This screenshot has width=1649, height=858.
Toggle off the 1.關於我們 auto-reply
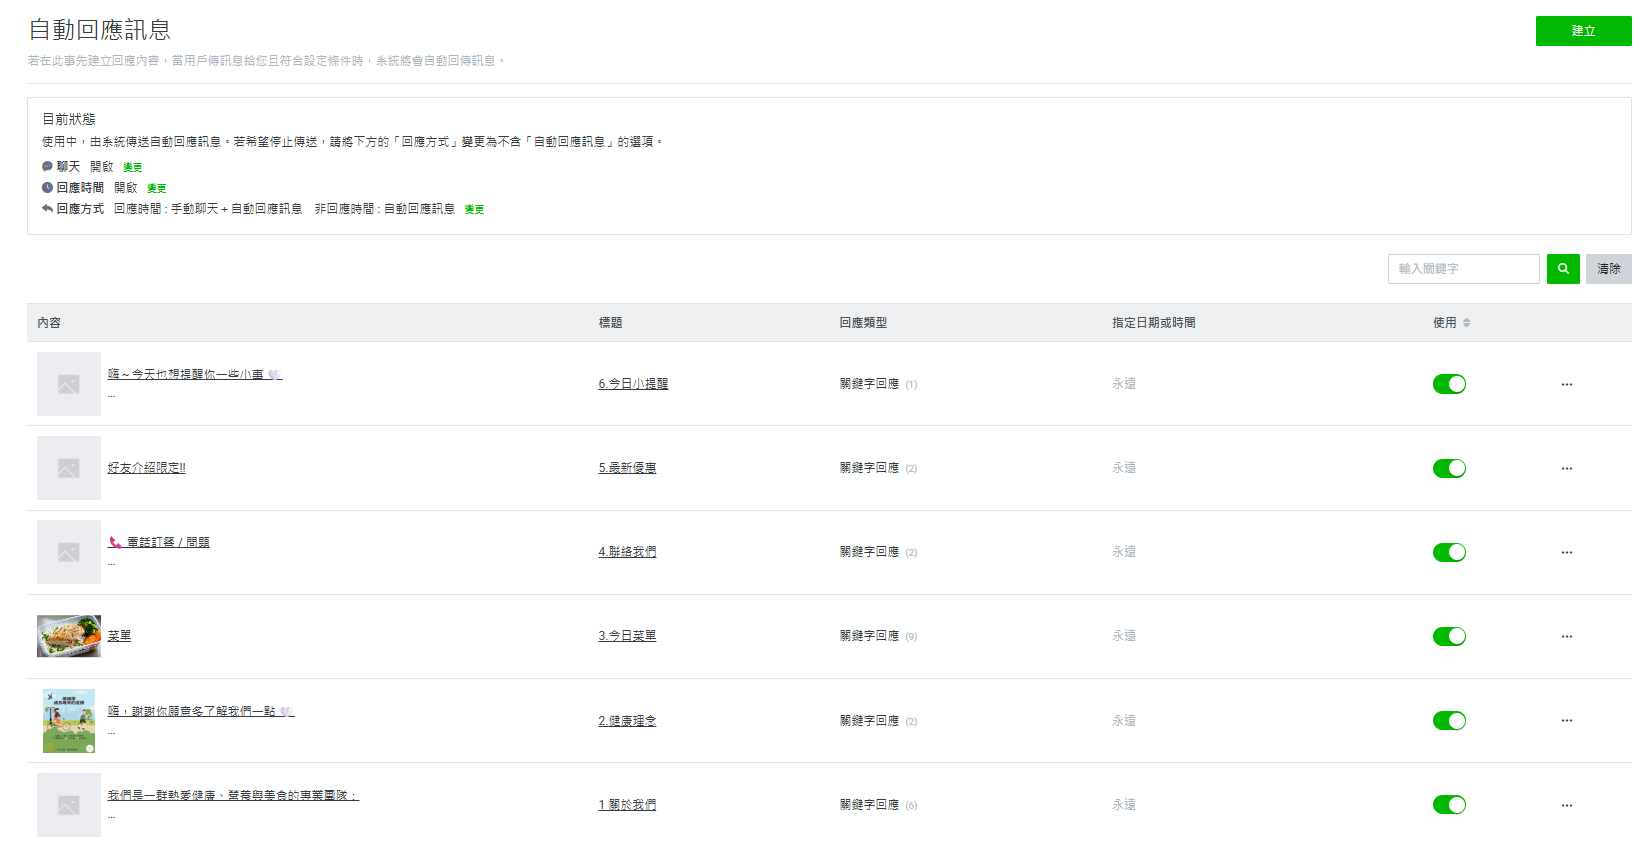(x=1448, y=805)
